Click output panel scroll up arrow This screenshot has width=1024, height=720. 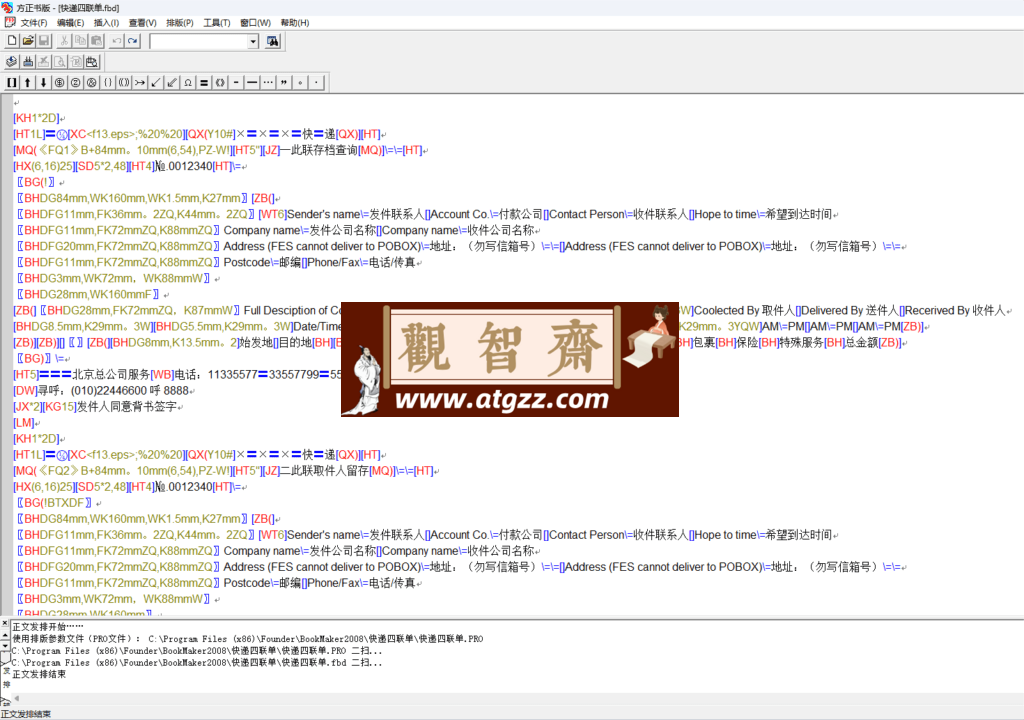[x=5, y=635]
